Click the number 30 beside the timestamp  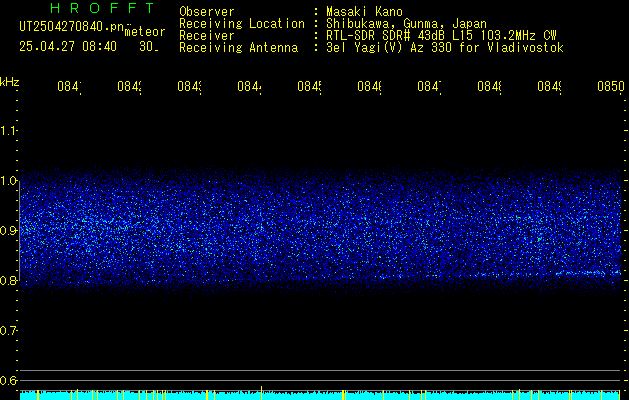[148, 47]
